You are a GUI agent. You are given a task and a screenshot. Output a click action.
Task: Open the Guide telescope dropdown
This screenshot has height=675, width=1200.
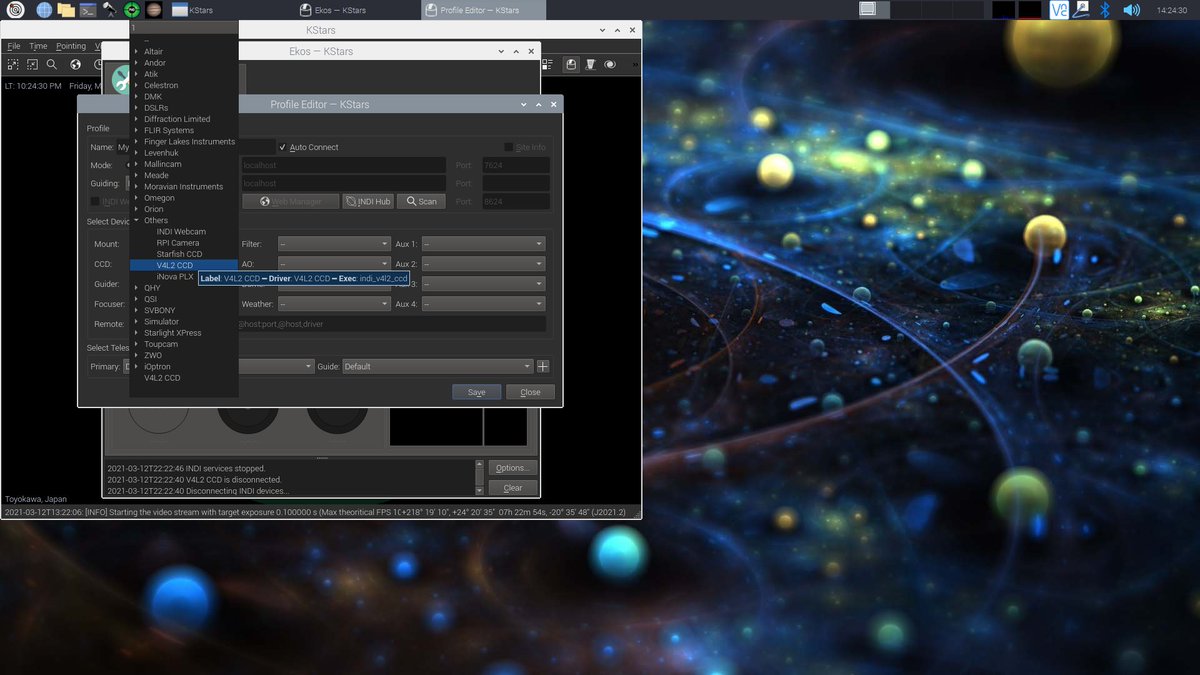(x=437, y=366)
